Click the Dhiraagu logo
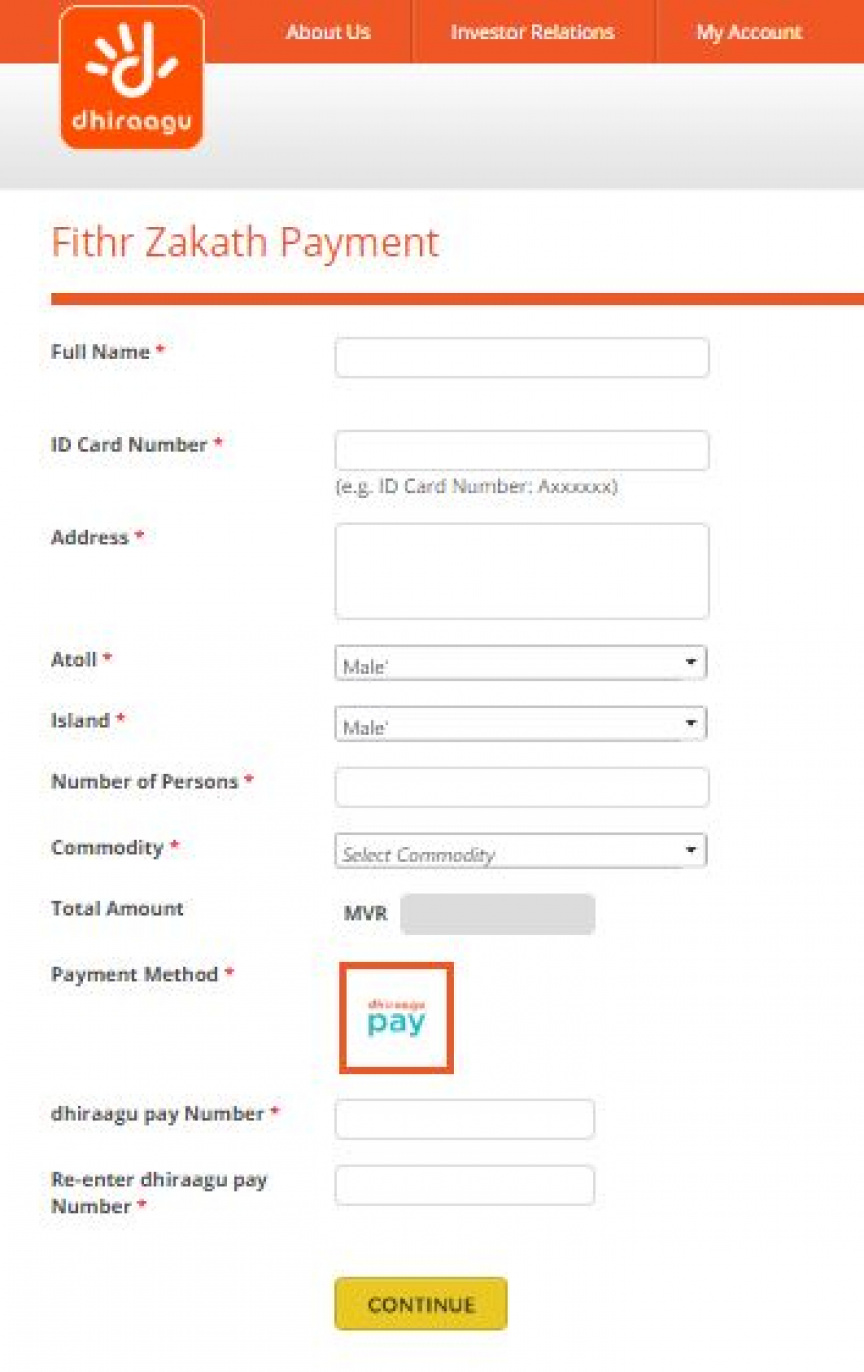Screen dimensions: 864x1372 point(132,78)
